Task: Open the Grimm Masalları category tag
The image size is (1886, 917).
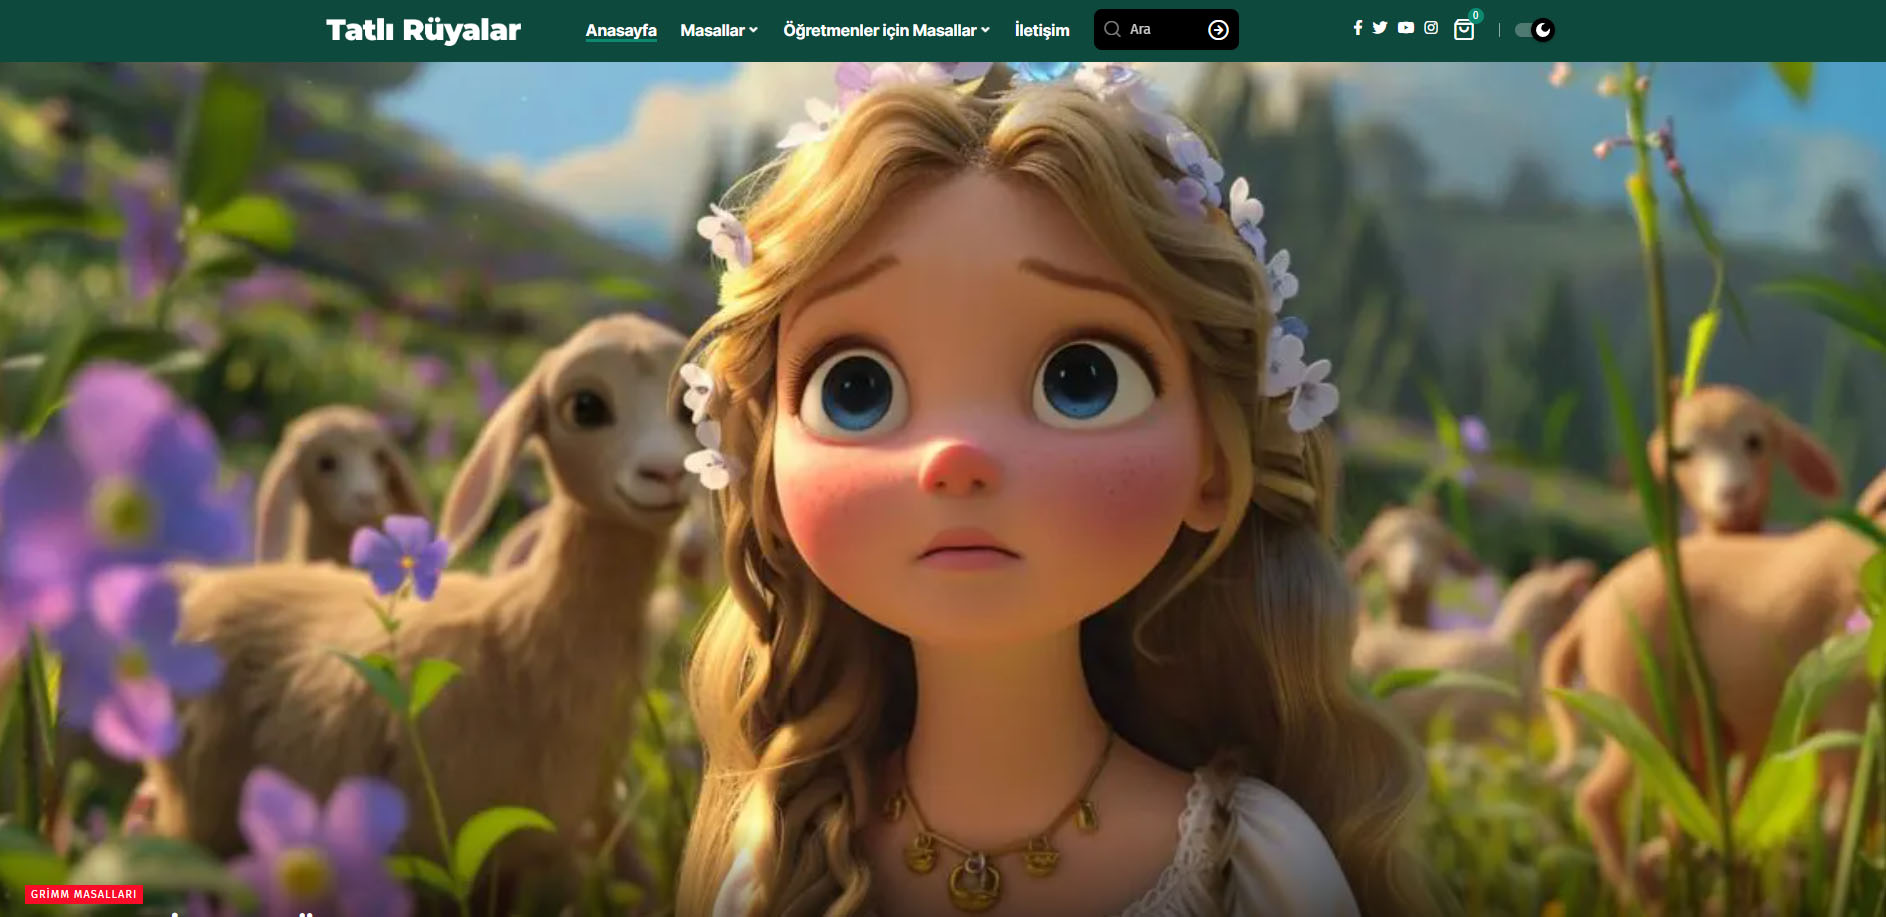Action: [x=84, y=894]
